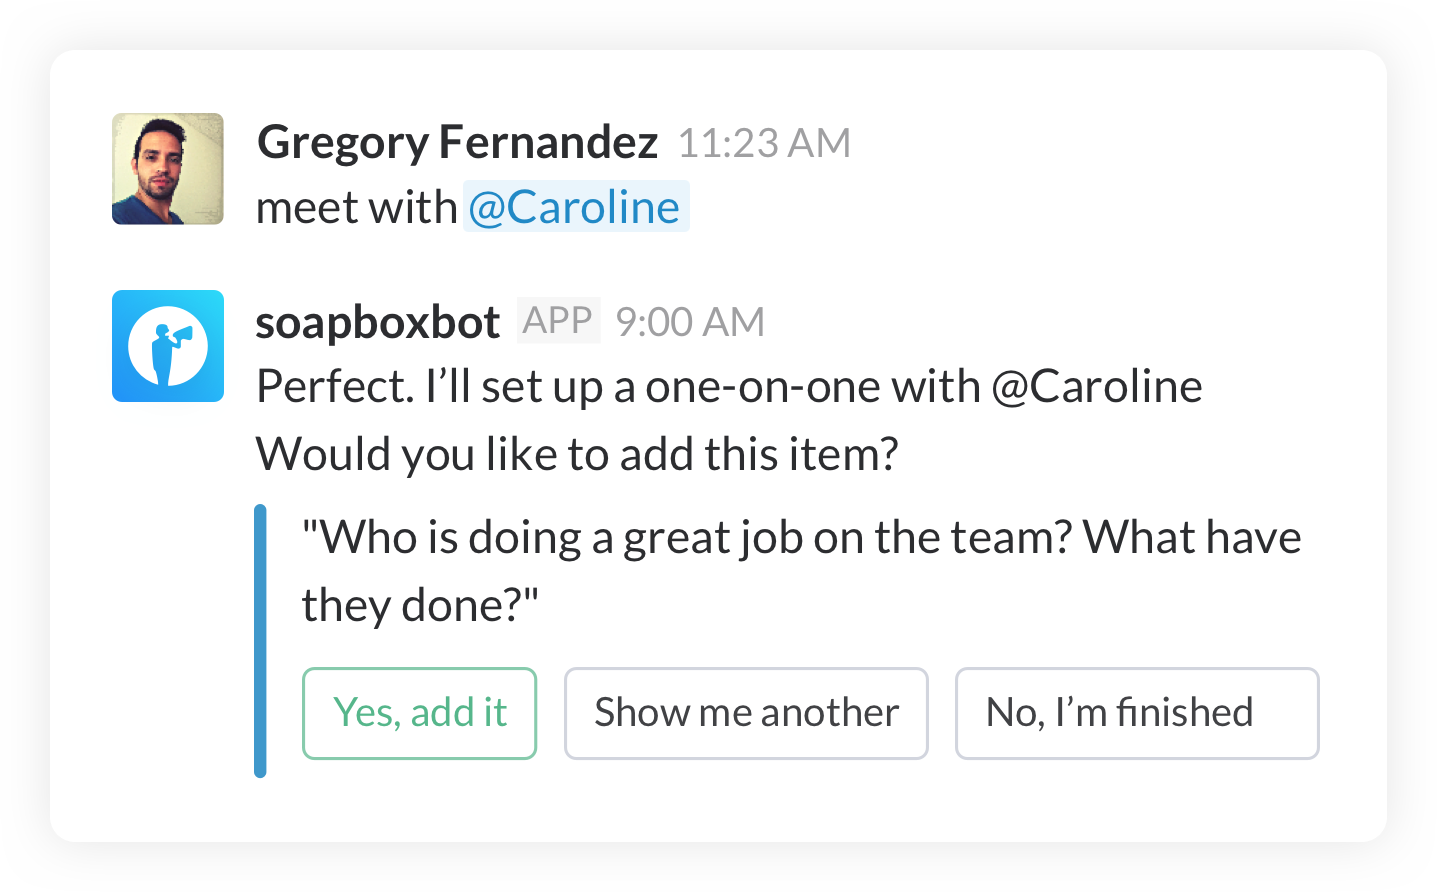Open the highlighted @Caroline mention

pyautogui.click(x=575, y=207)
